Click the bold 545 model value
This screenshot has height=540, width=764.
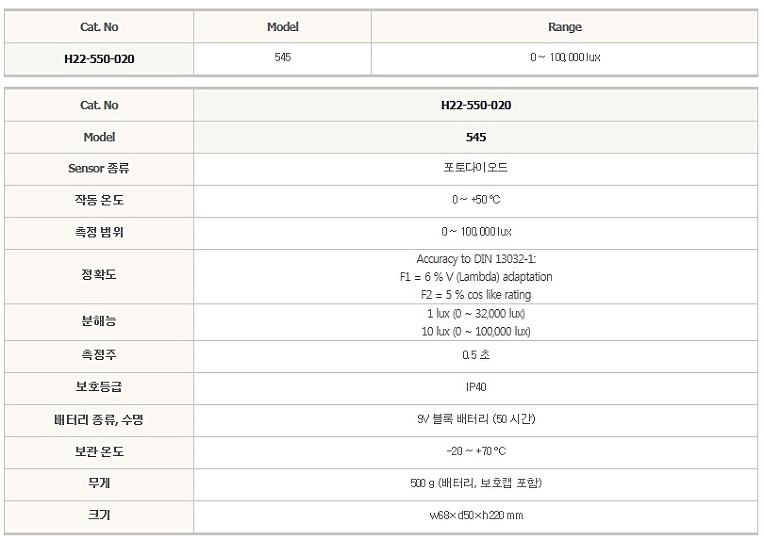476,137
